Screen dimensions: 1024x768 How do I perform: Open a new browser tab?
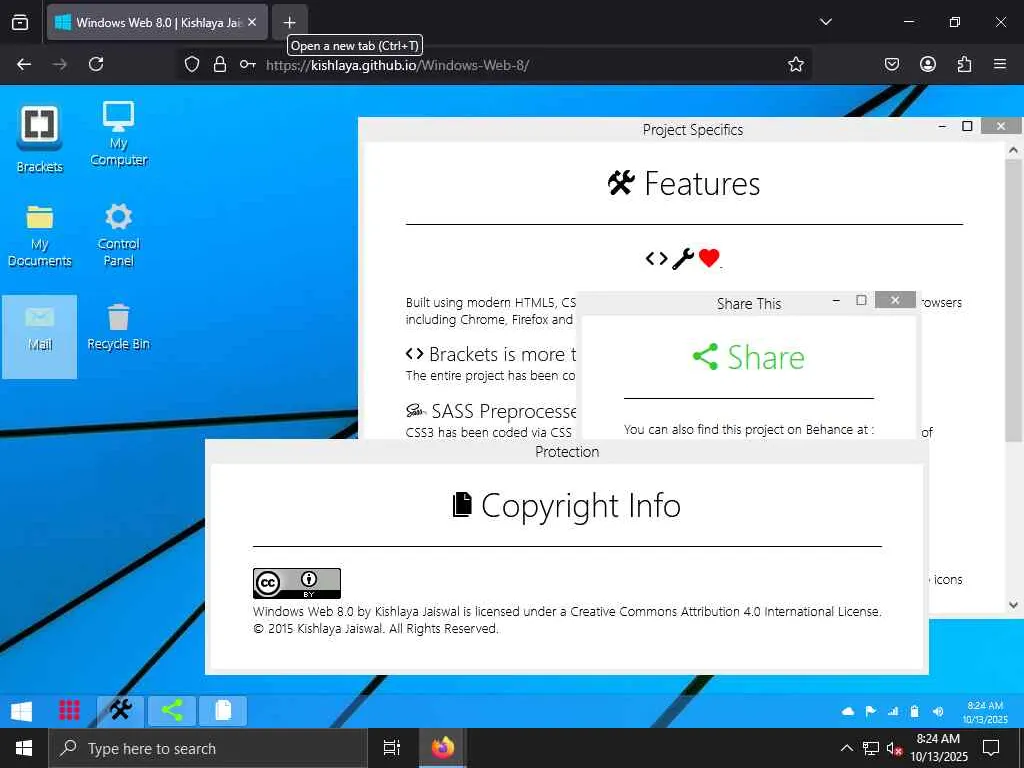(289, 22)
